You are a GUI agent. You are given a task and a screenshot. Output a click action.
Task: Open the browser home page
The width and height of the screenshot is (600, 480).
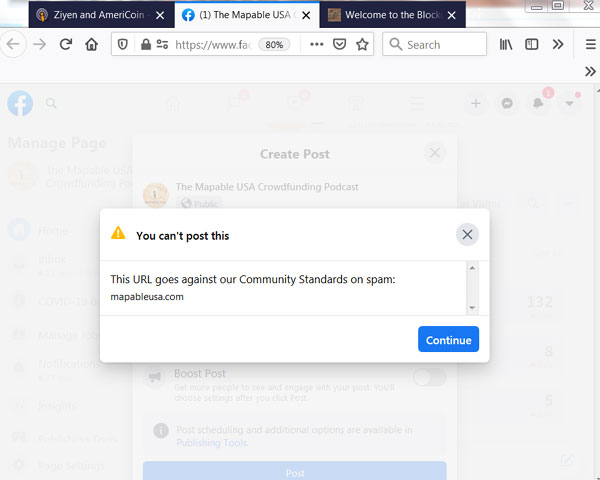click(91, 44)
